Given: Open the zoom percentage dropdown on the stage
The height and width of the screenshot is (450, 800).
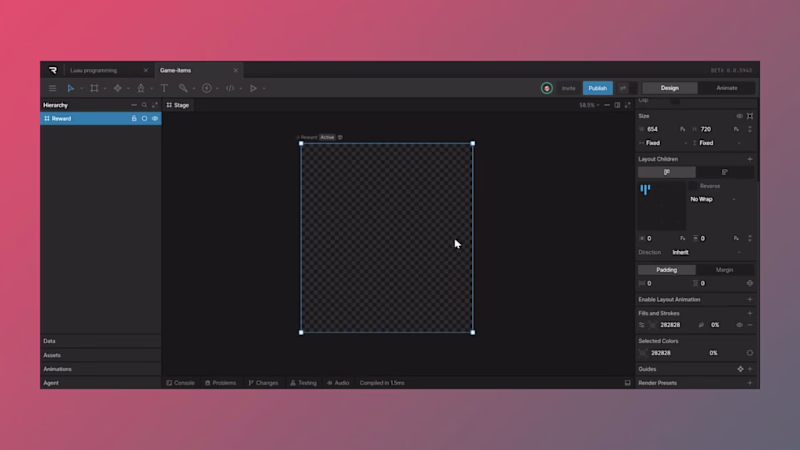Looking at the screenshot, I should (x=589, y=105).
